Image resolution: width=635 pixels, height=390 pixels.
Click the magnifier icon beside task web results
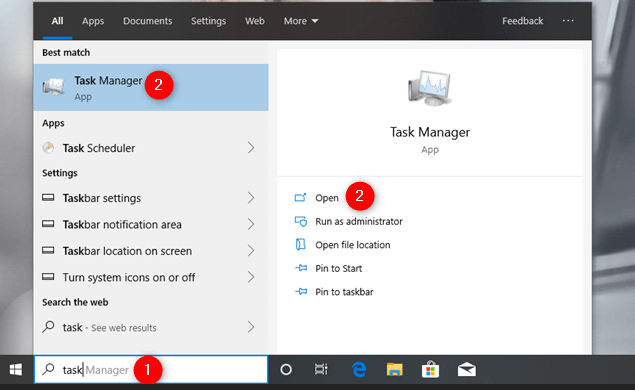coord(48,326)
